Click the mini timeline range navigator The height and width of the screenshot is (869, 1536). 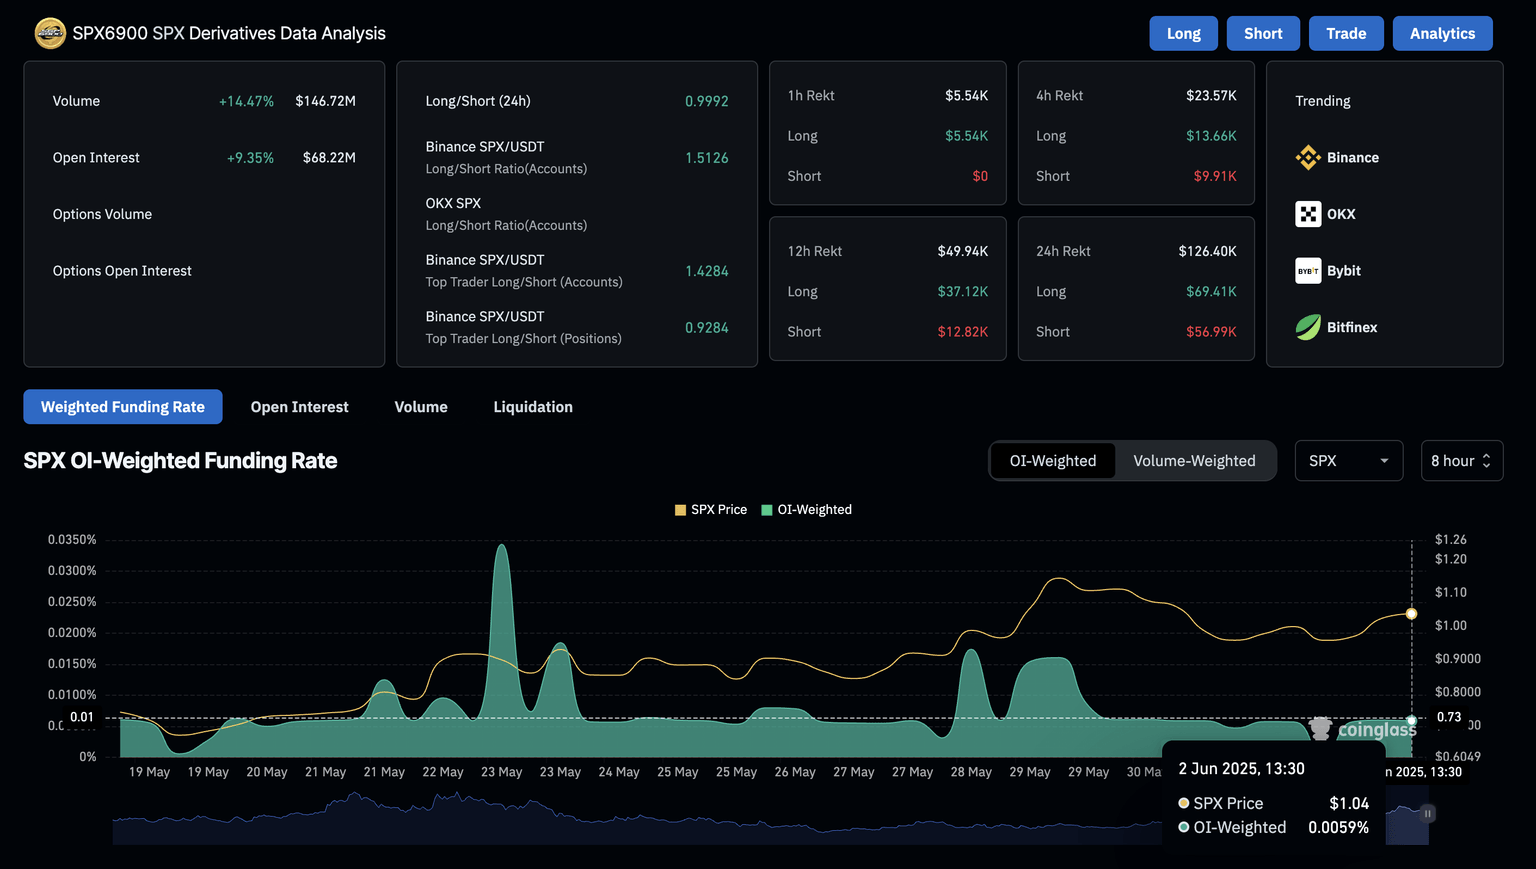coord(640,818)
